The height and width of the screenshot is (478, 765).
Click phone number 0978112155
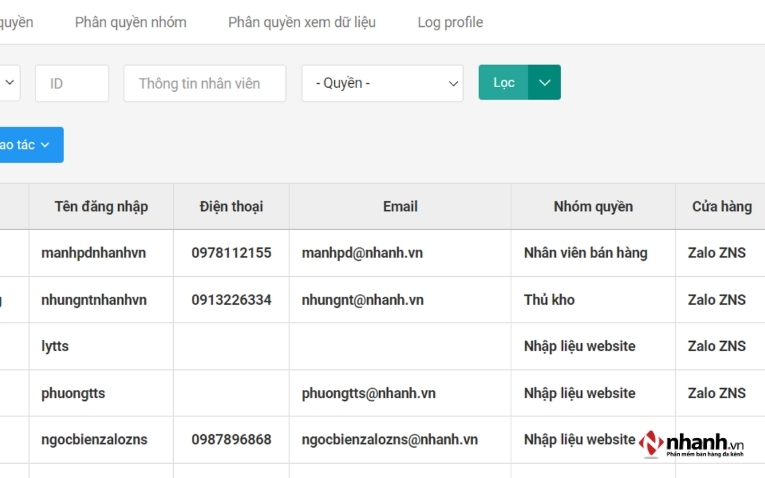click(231, 253)
